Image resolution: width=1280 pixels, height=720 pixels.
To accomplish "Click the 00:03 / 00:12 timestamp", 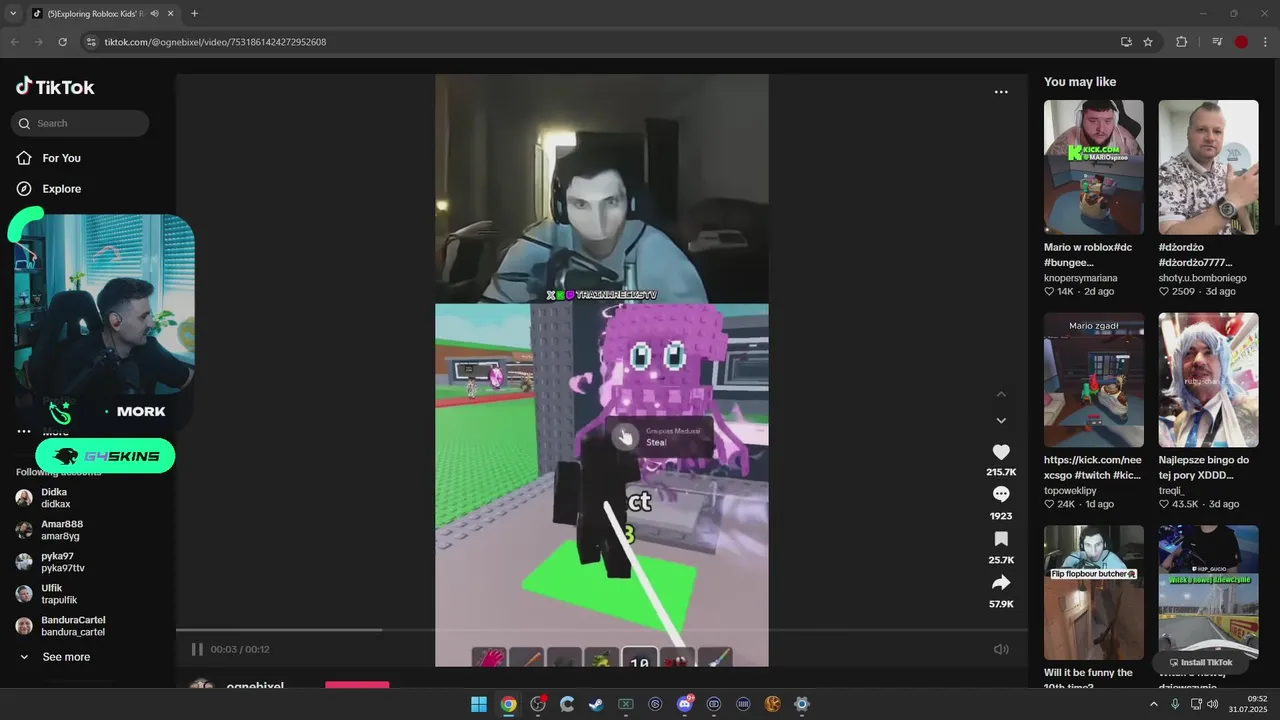I will 240,649.
